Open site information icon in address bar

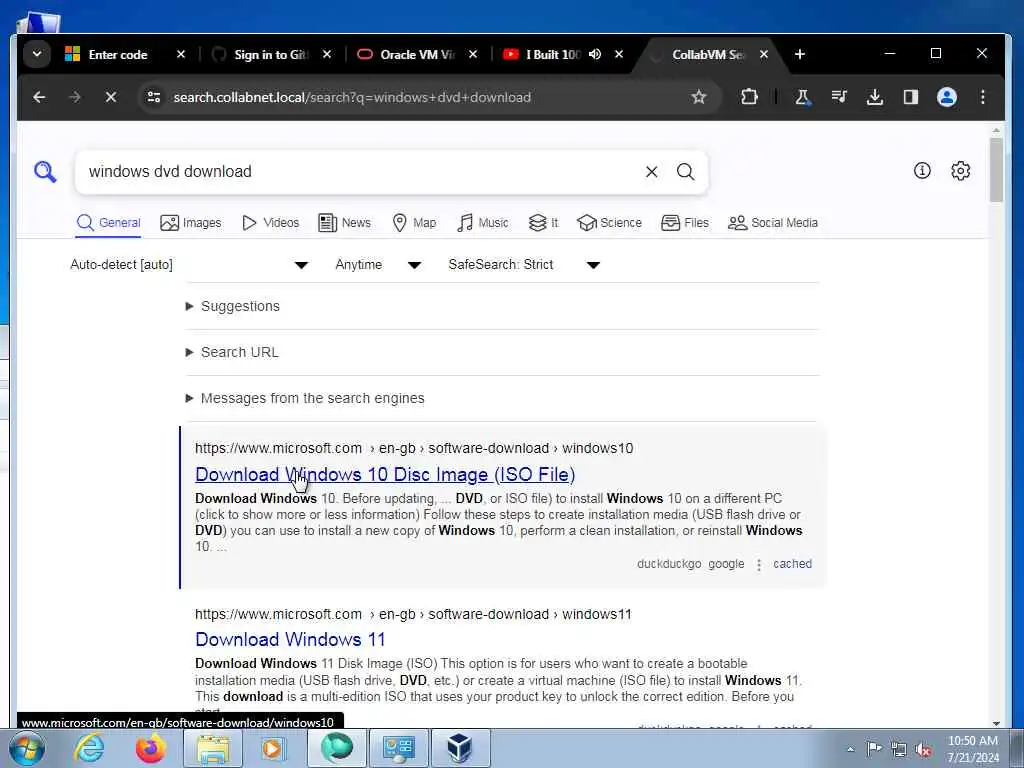pos(153,97)
